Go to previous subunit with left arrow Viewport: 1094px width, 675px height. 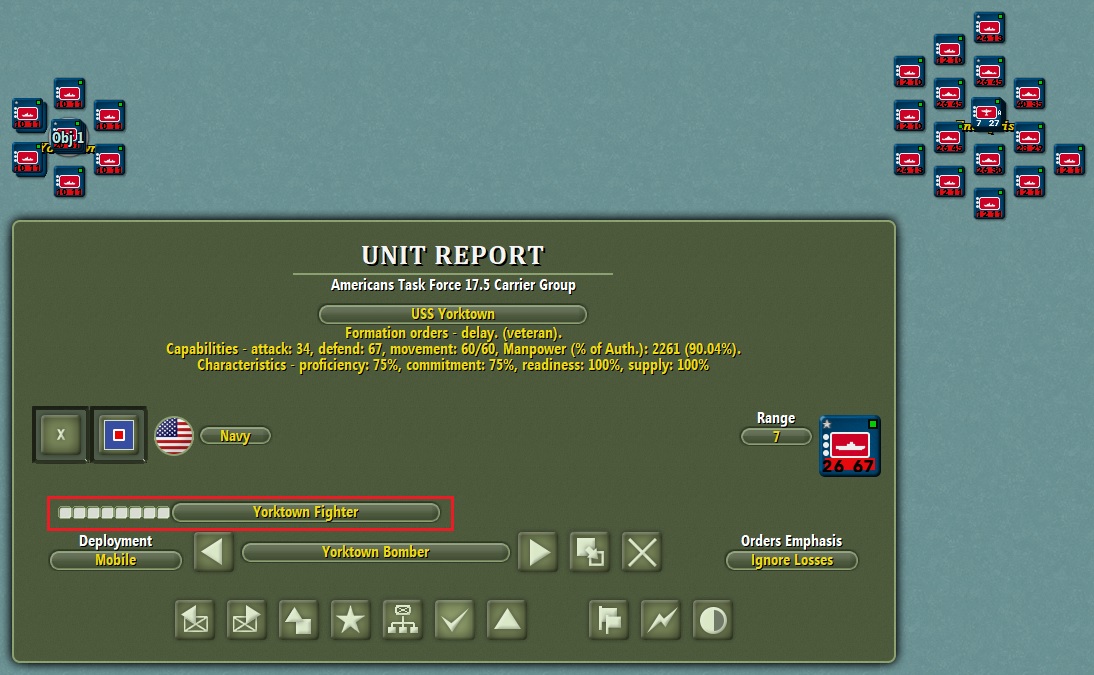[213, 552]
